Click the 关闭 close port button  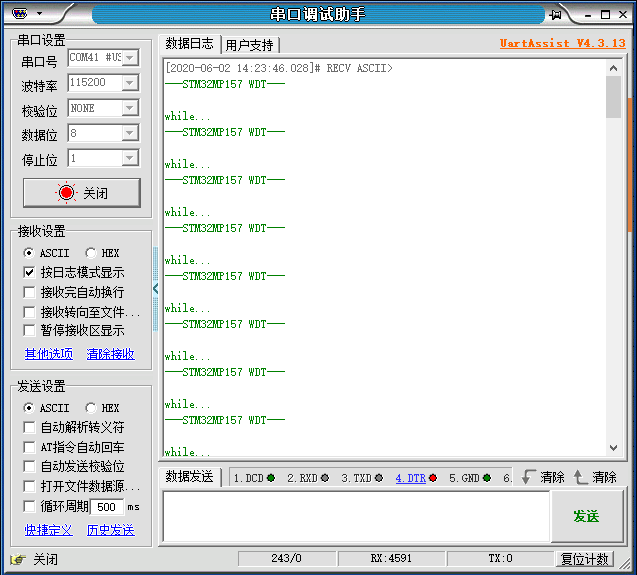[x=82, y=193]
